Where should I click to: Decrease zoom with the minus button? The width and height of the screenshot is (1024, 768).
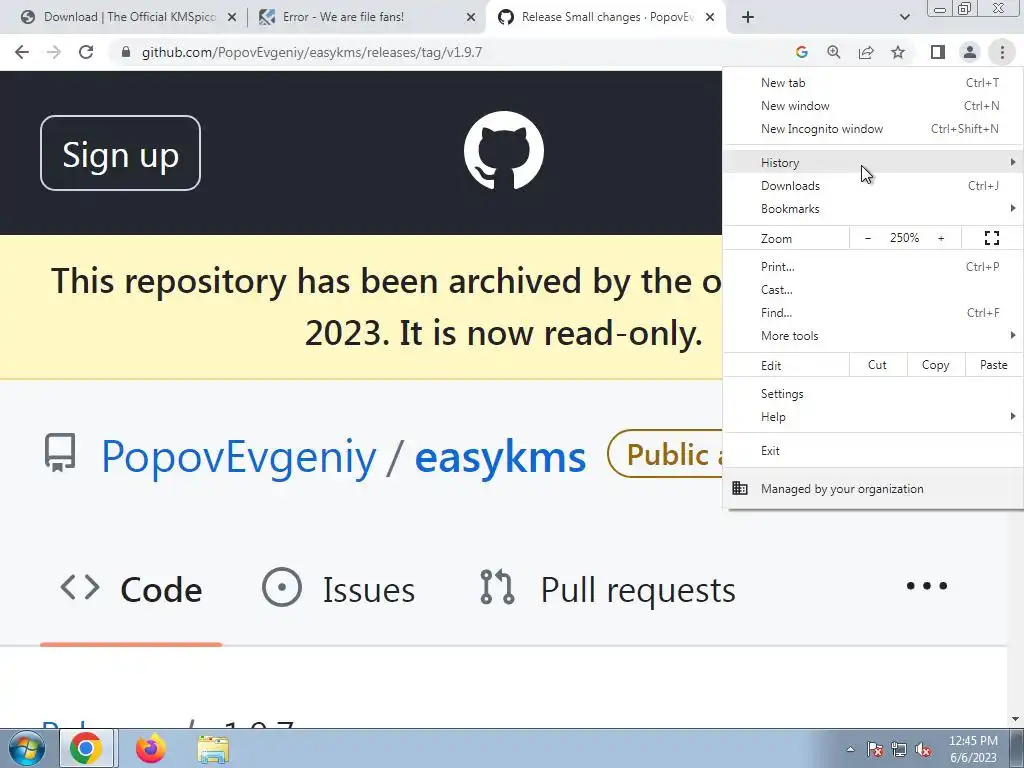pyautogui.click(x=868, y=238)
